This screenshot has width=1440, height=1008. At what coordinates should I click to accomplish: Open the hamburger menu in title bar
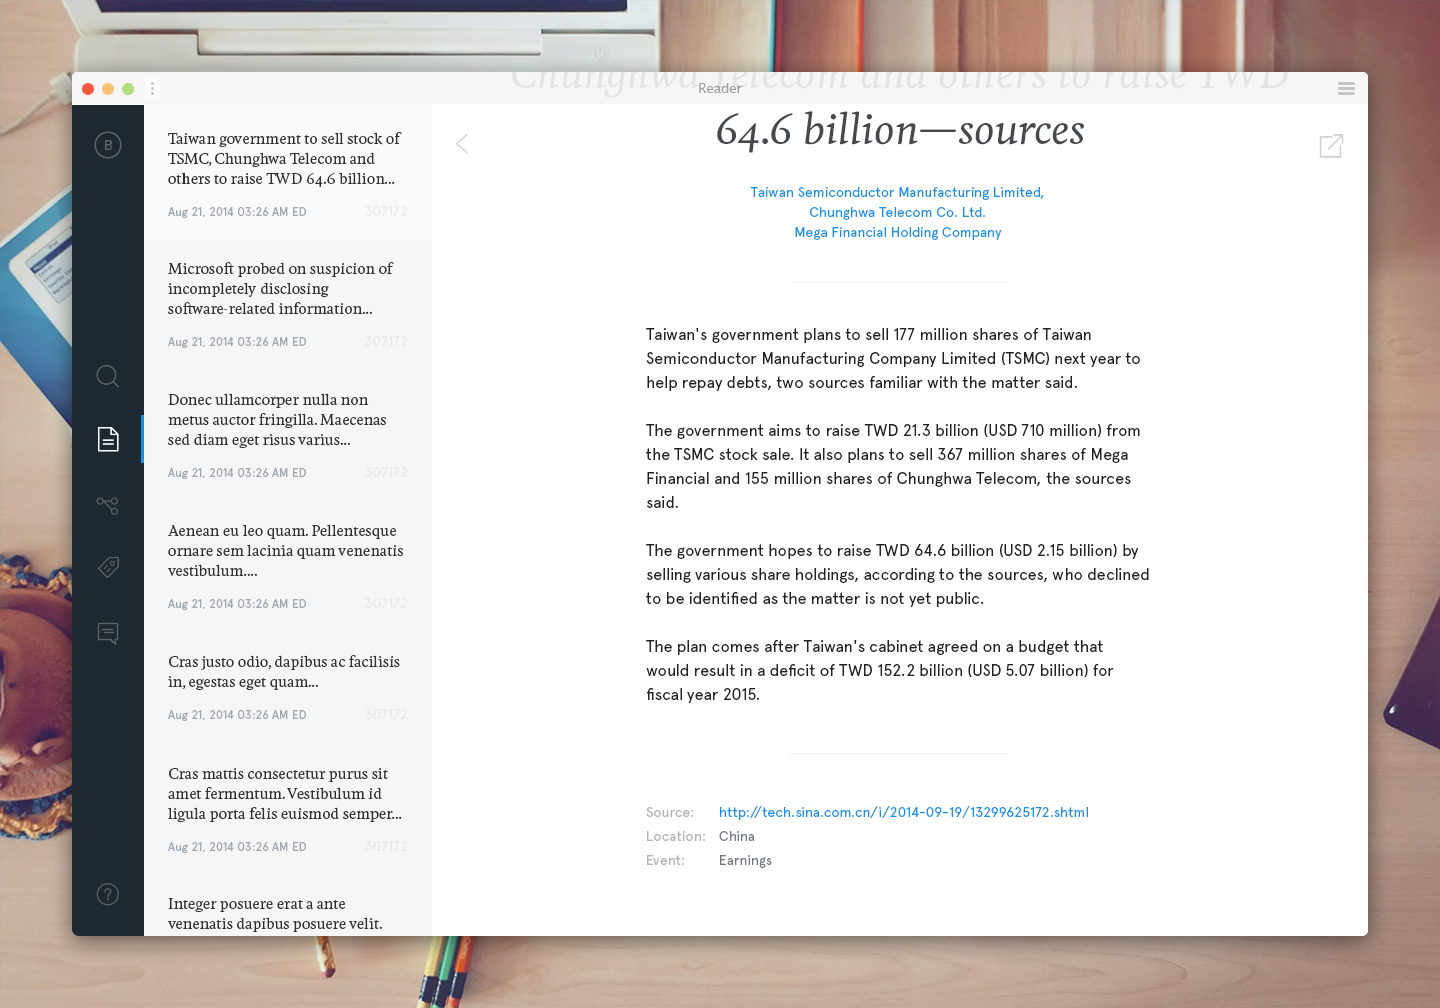pos(1346,89)
